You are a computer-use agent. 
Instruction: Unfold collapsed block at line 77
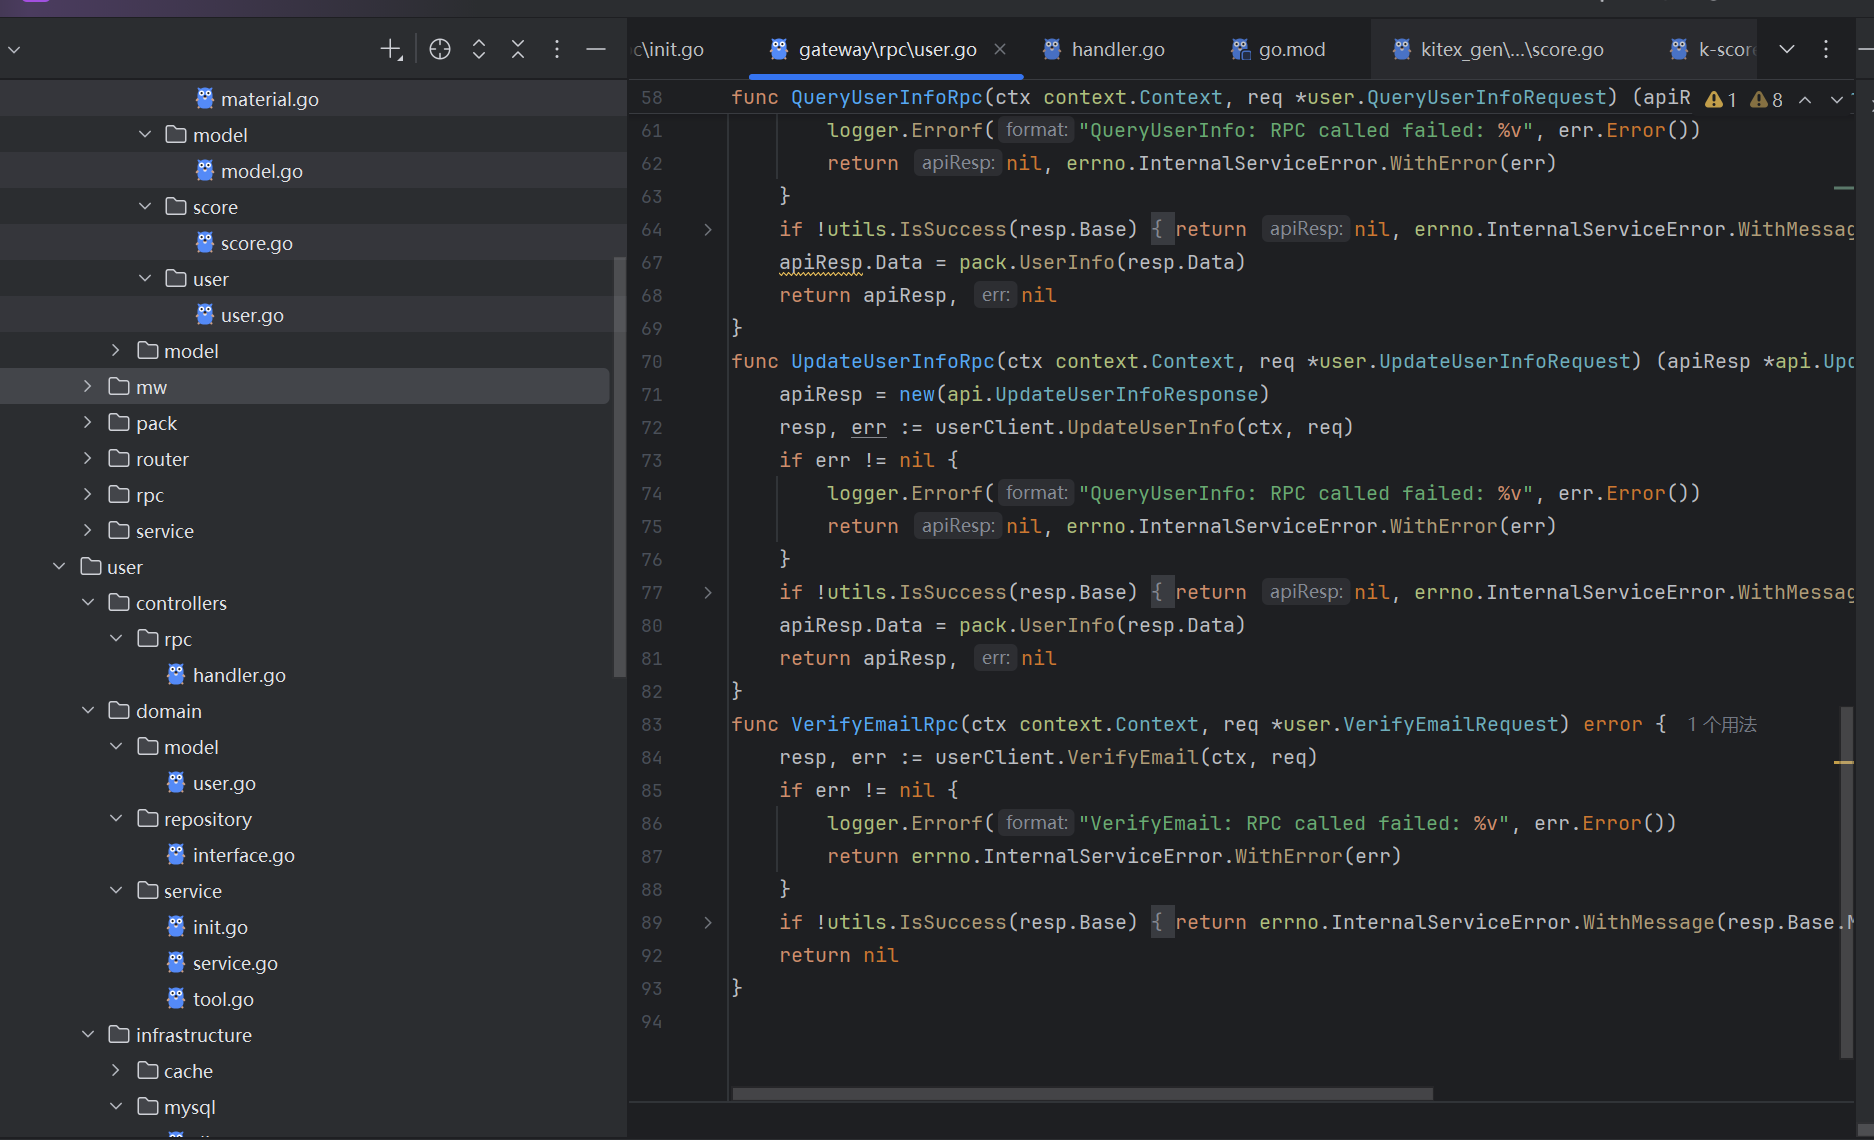(x=708, y=592)
